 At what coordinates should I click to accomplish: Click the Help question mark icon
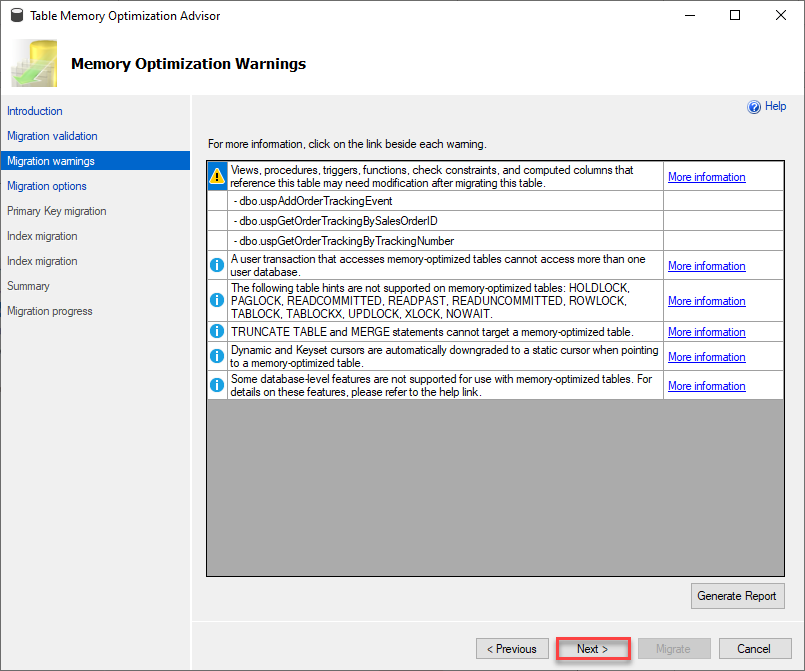click(x=754, y=107)
